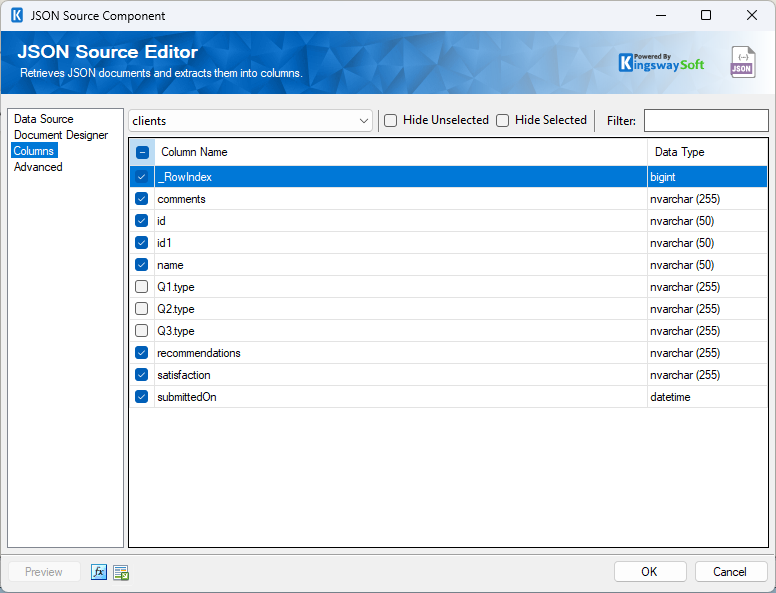Viewport: 776px width, 593px height.
Task: Minimize the JSON Source Component window
Action: click(661, 15)
